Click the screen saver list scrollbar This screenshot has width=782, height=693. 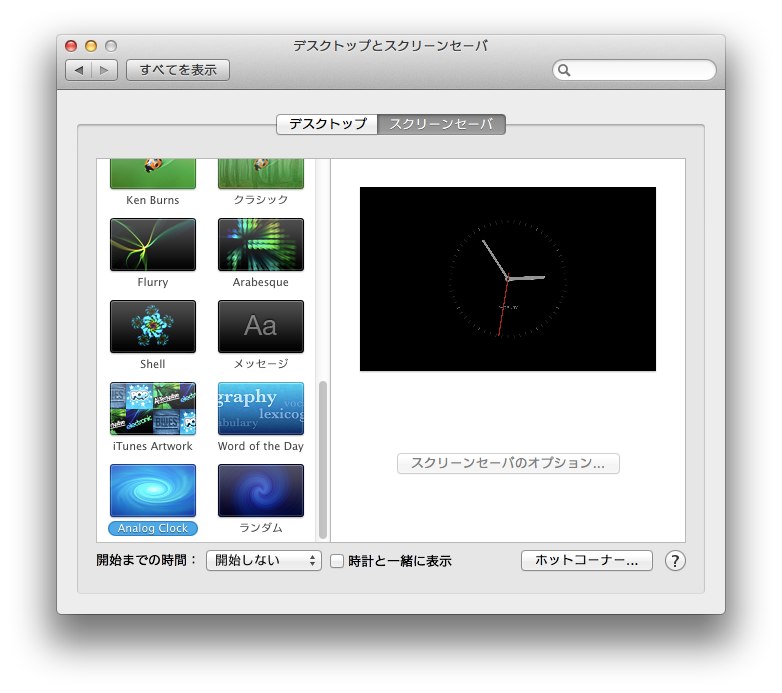[323, 460]
